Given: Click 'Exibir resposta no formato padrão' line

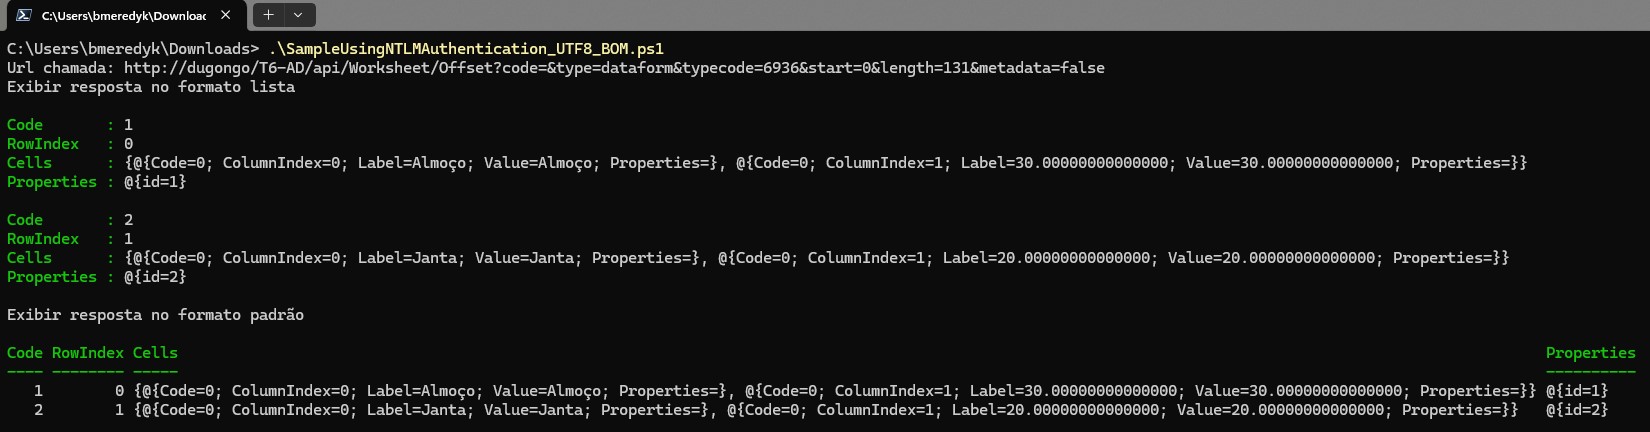Looking at the screenshot, I should coord(155,315).
